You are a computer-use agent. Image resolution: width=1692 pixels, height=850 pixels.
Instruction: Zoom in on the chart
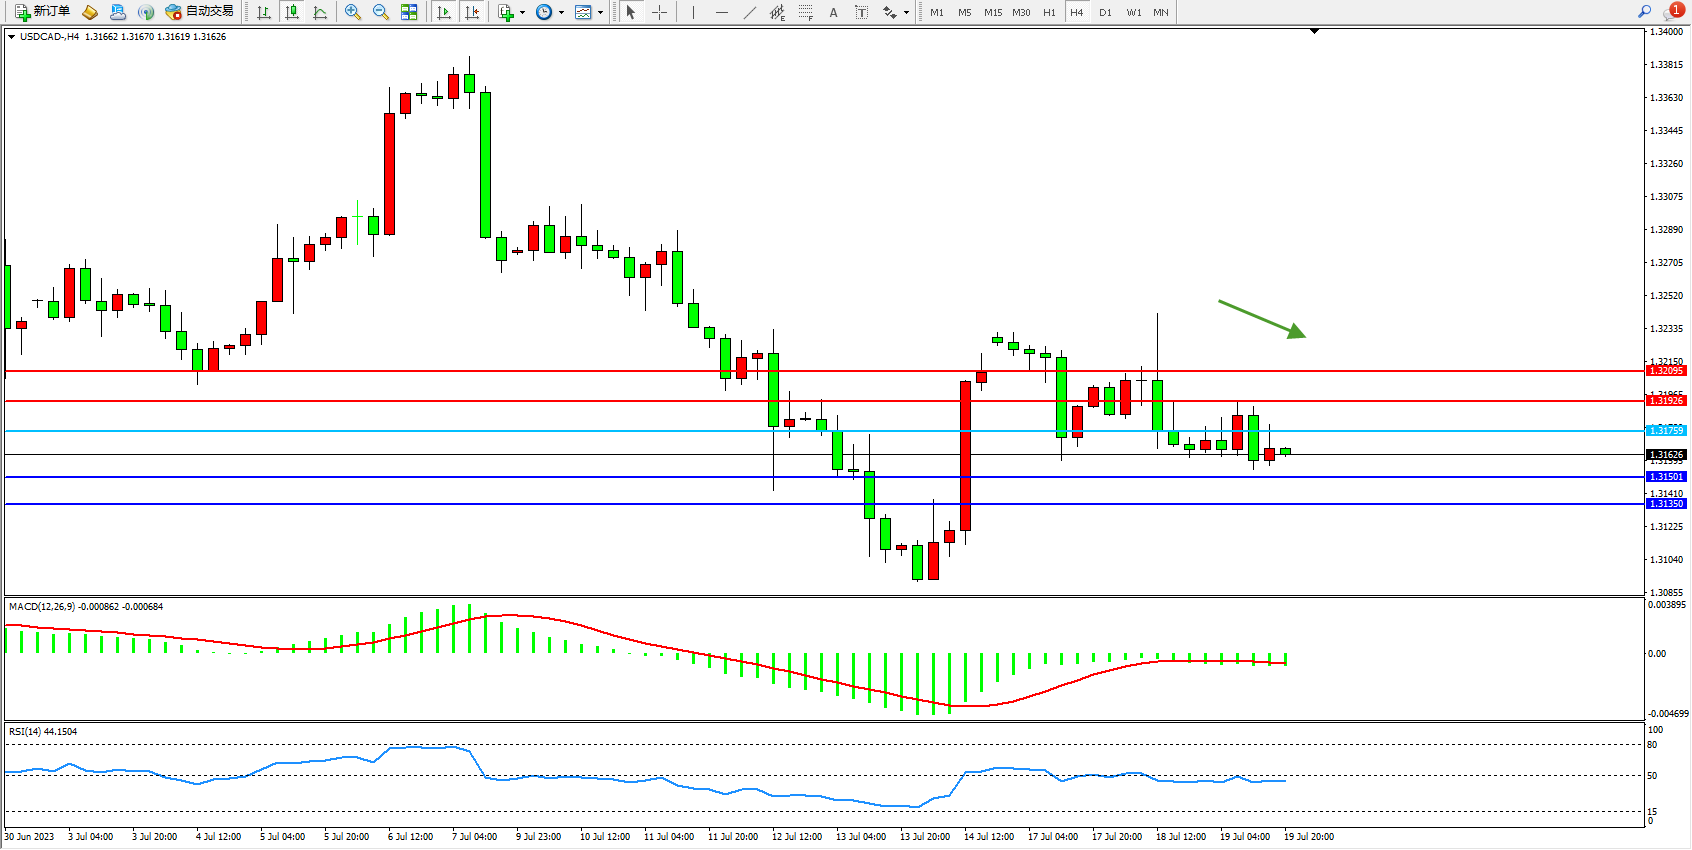[x=353, y=12]
